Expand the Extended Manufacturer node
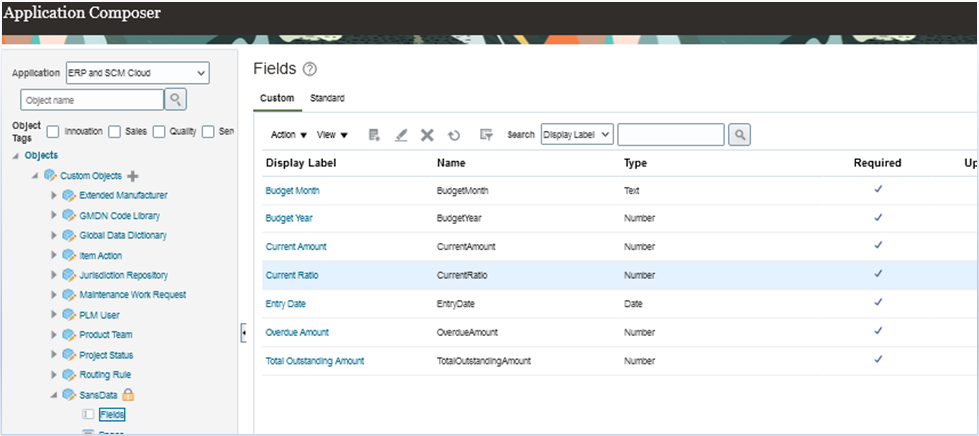The width and height of the screenshot is (979, 436). point(54,196)
